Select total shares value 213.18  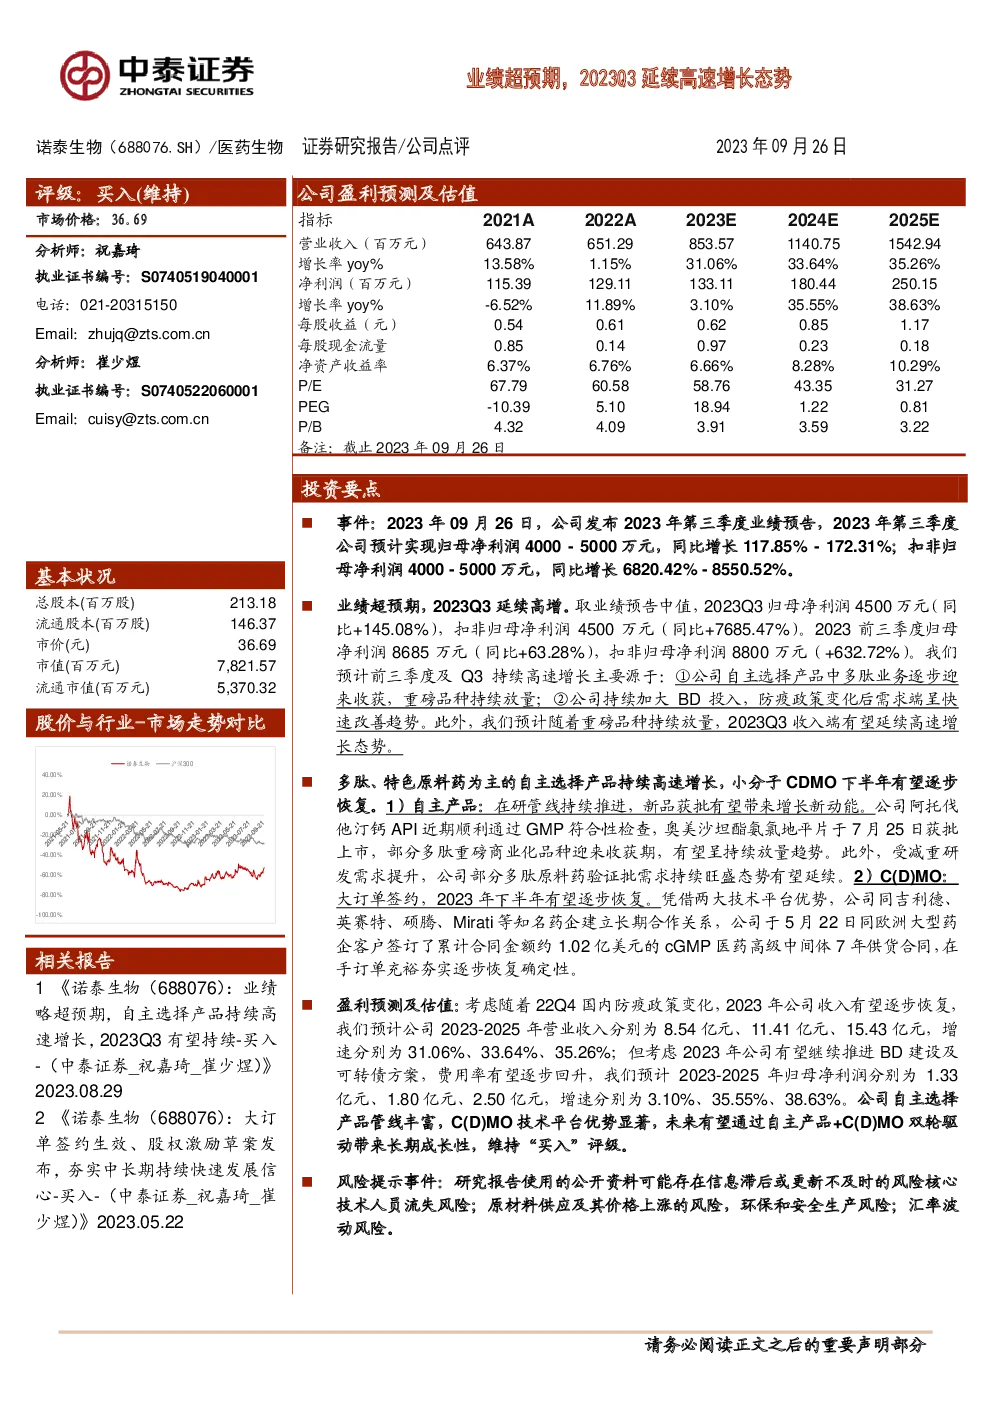coord(253,603)
